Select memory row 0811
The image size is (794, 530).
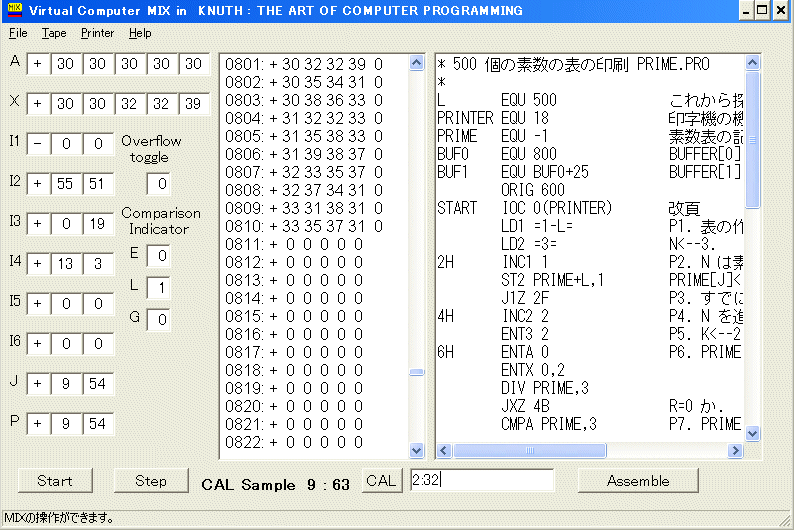click(294, 244)
